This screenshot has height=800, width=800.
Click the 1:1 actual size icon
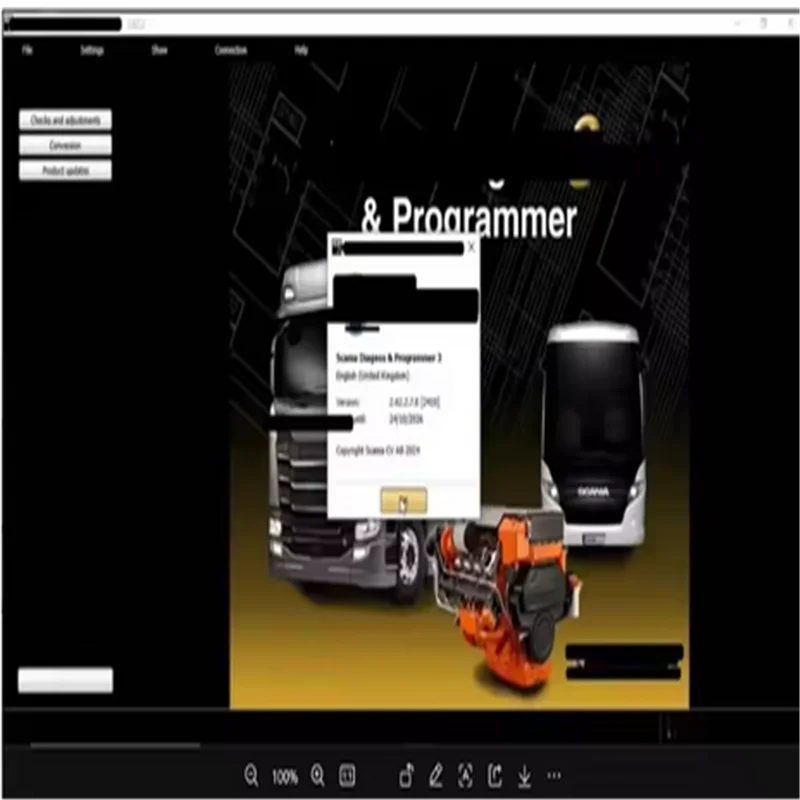click(x=347, y=776)
